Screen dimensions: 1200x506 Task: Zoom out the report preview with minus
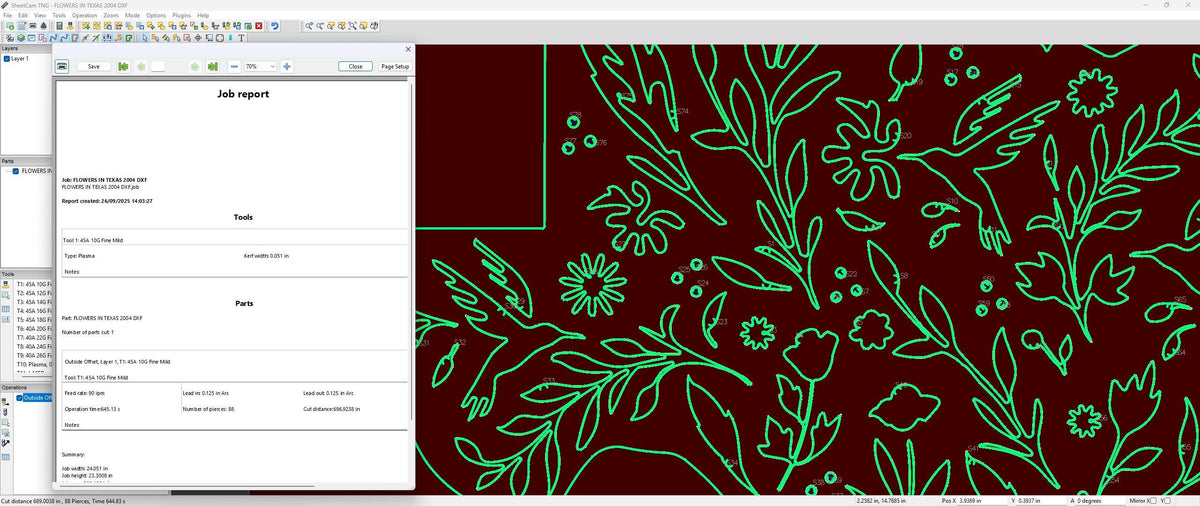tap(234, 66)
